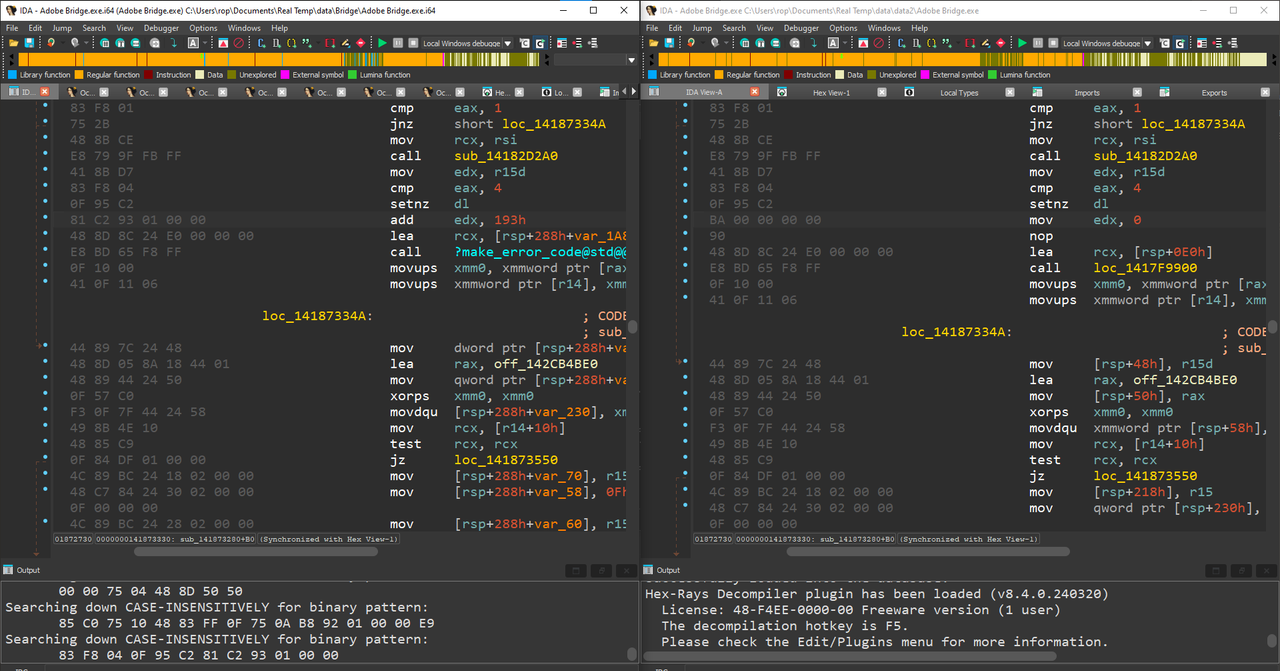Switch to Hex View-1 tab in right window
1280x671 pixels.
point(831,92)
